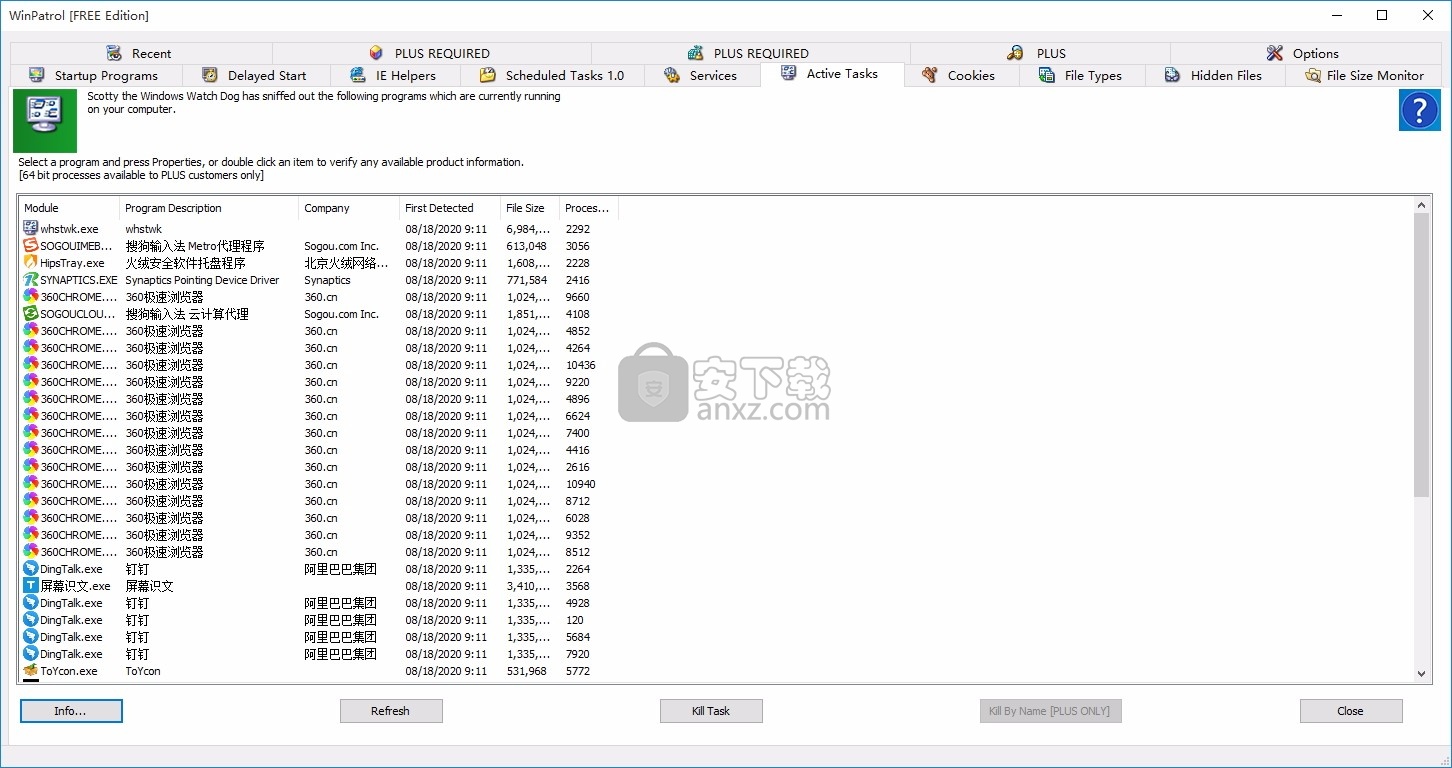Click the Services tab gear icon
This screenshot has height=768, width=1452.
(x=672, y=75)
